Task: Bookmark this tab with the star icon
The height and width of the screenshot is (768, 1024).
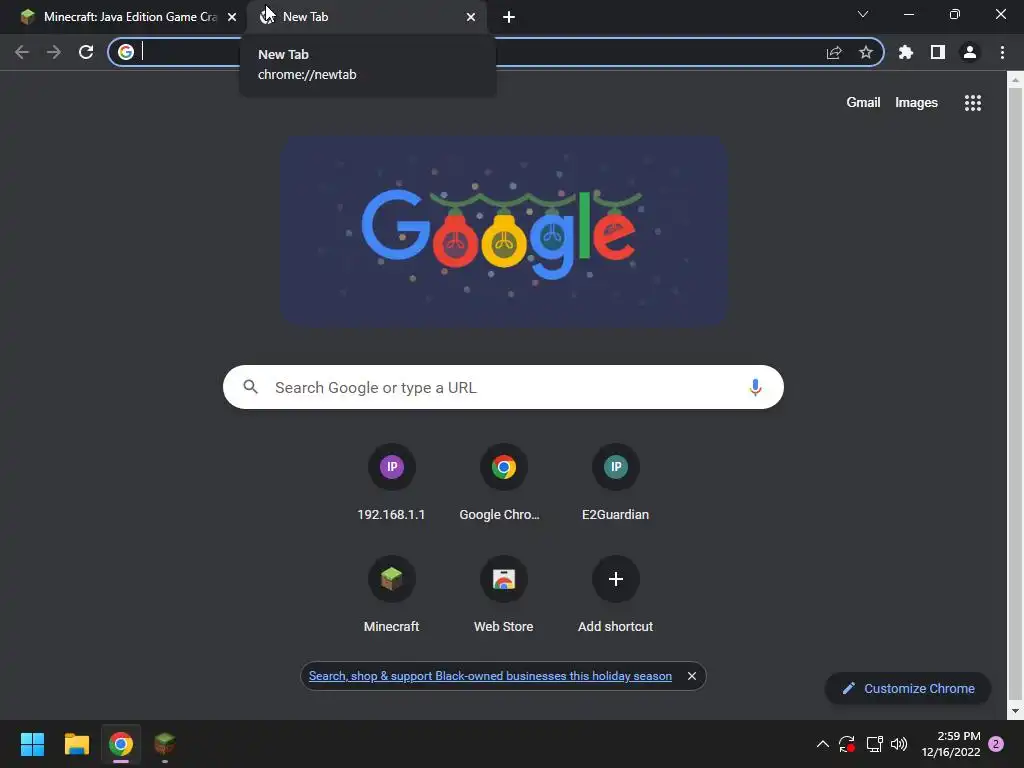Action: [866, 52]
